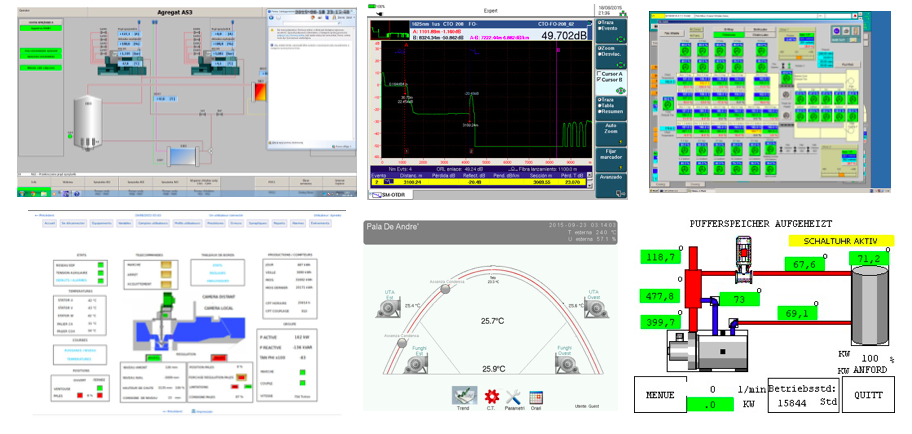Select the Funghi Ovest fan unit
The image size is (912, 434).
click(567, 364)
